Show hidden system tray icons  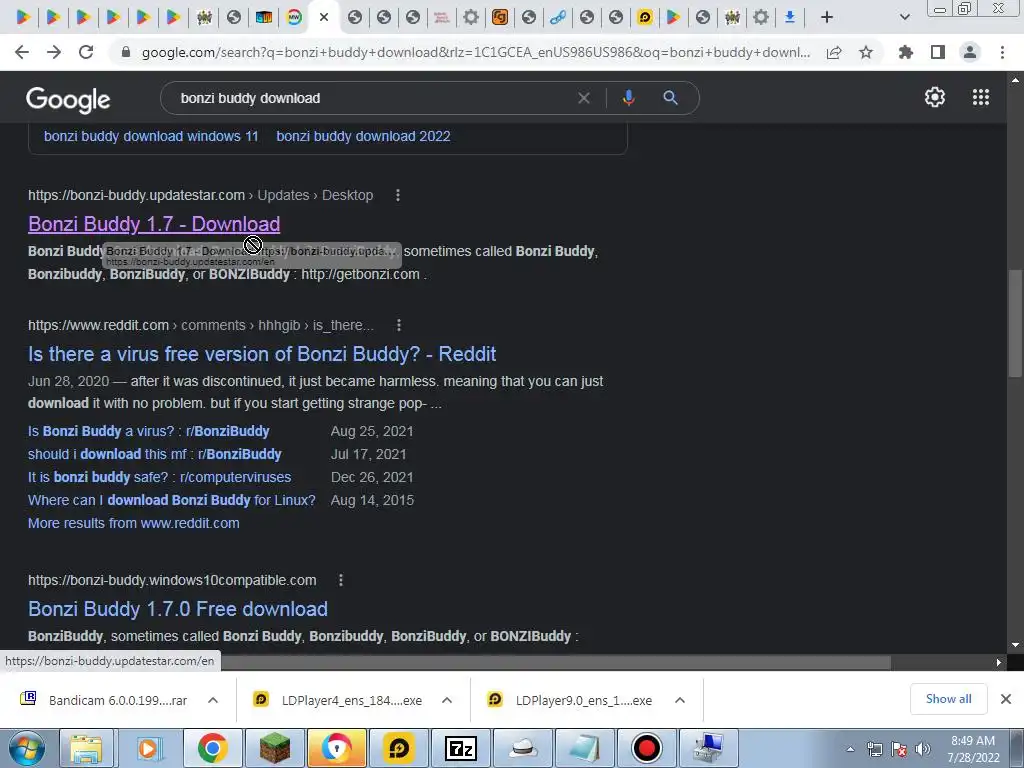point(850,749)
